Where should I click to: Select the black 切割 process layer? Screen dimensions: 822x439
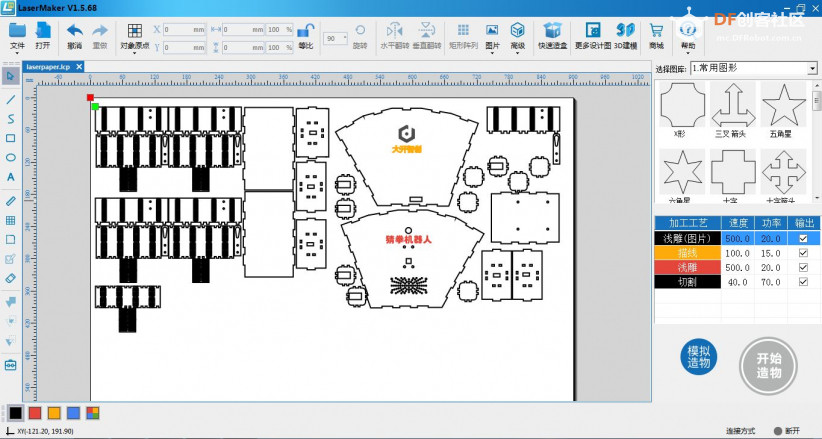pos(687,282)
